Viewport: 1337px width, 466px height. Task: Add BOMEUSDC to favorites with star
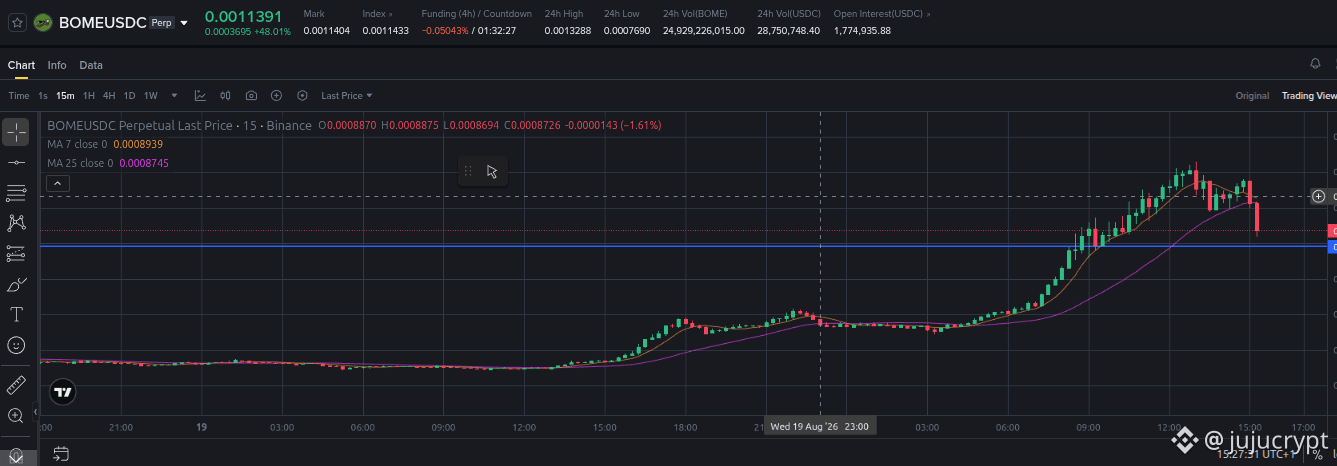click(x=17, y=22)
